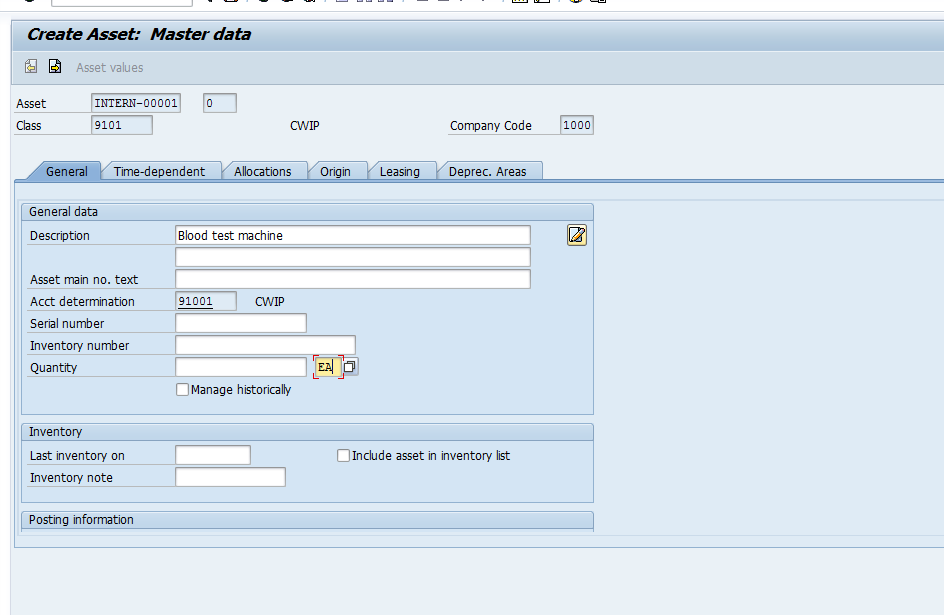Go to the previous tab page icon

point(31,67)
